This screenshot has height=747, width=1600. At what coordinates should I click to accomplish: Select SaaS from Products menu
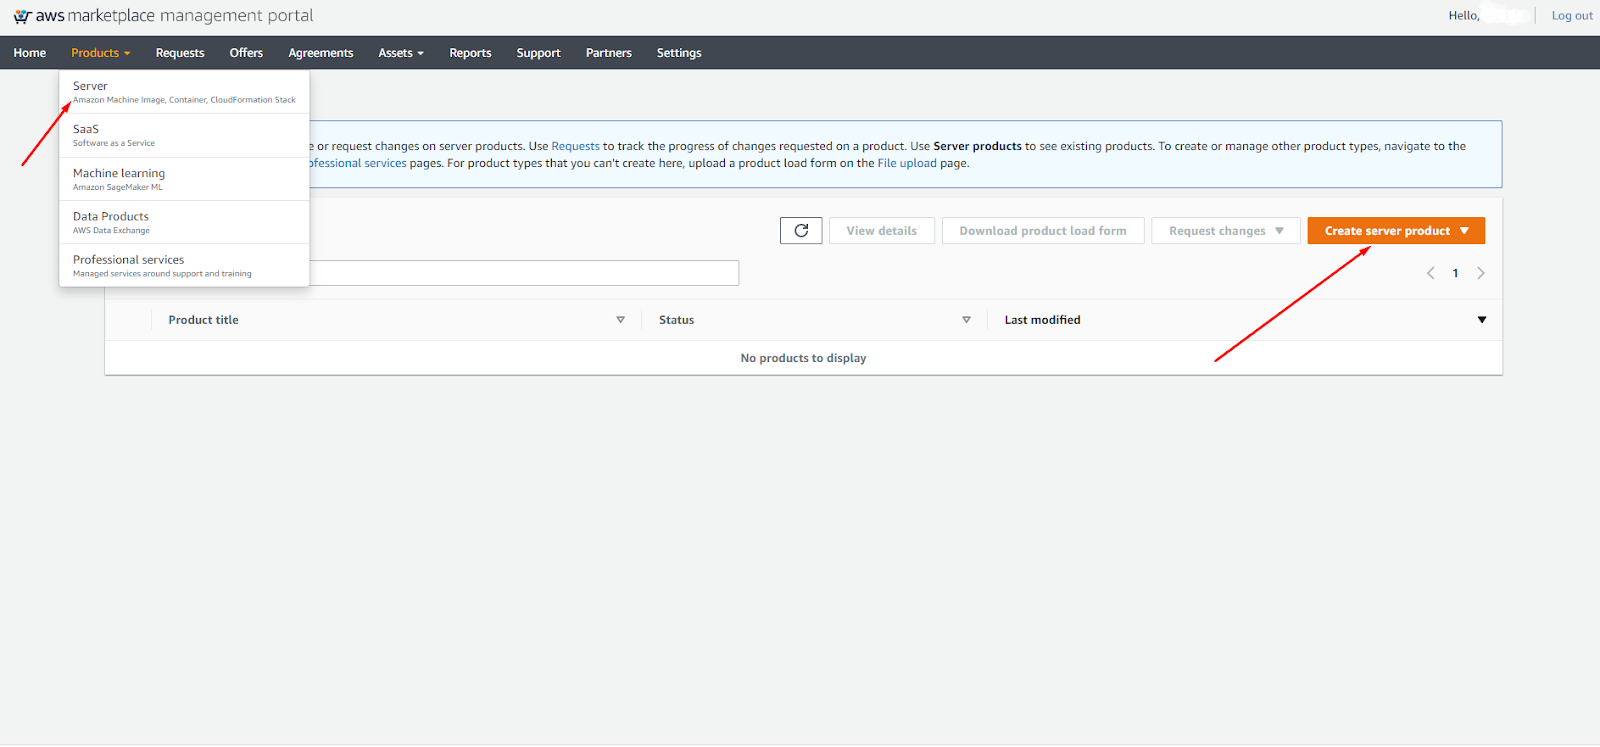point(184,136)
